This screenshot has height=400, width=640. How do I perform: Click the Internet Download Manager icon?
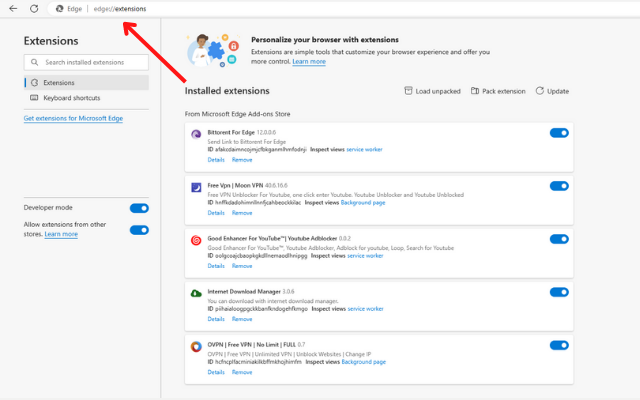click(196, 293)
